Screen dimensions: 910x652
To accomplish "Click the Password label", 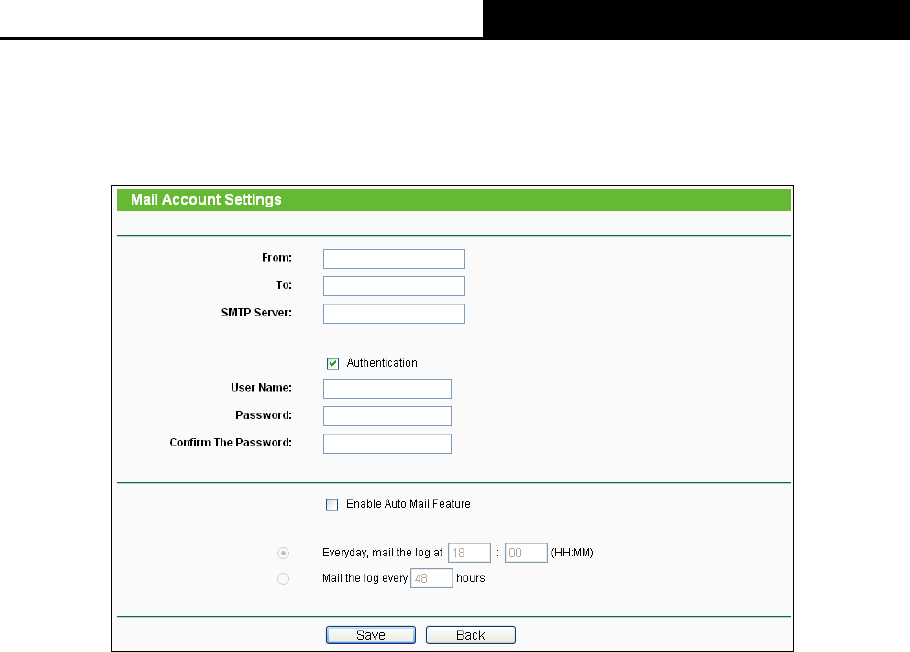I will (x=263, y=415).
